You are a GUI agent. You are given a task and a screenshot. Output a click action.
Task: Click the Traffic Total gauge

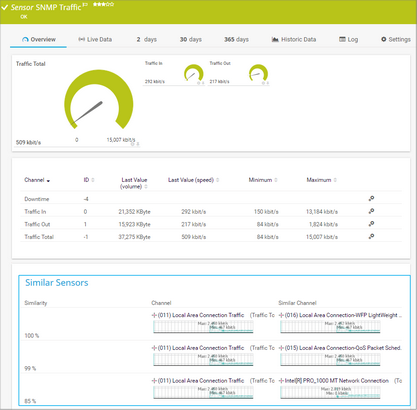(x=99, y=100)
